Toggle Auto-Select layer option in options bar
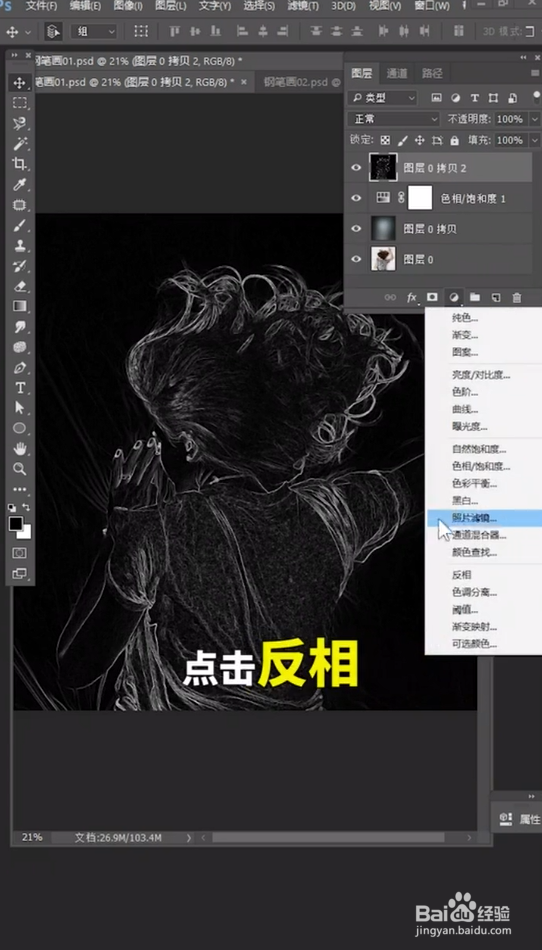 pyautogui.click(x=53, y=32)
